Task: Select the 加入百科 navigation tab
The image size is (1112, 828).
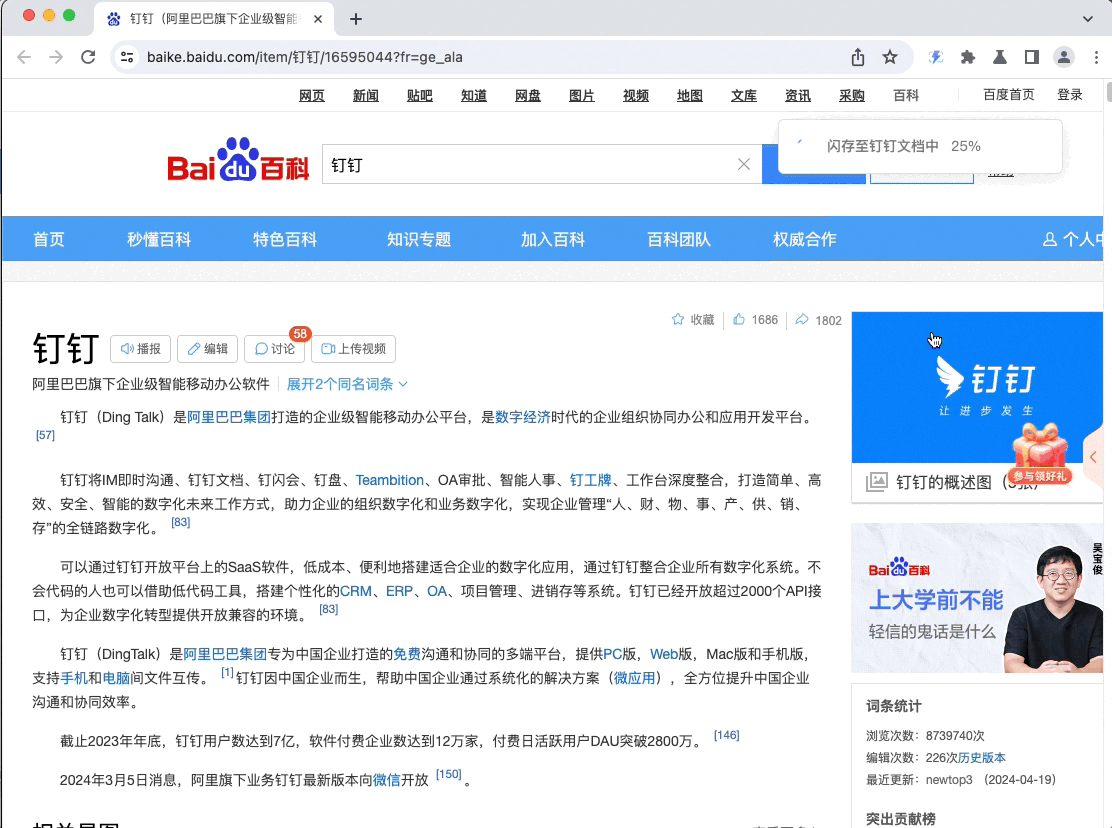Action: click(x=553, y=240)
